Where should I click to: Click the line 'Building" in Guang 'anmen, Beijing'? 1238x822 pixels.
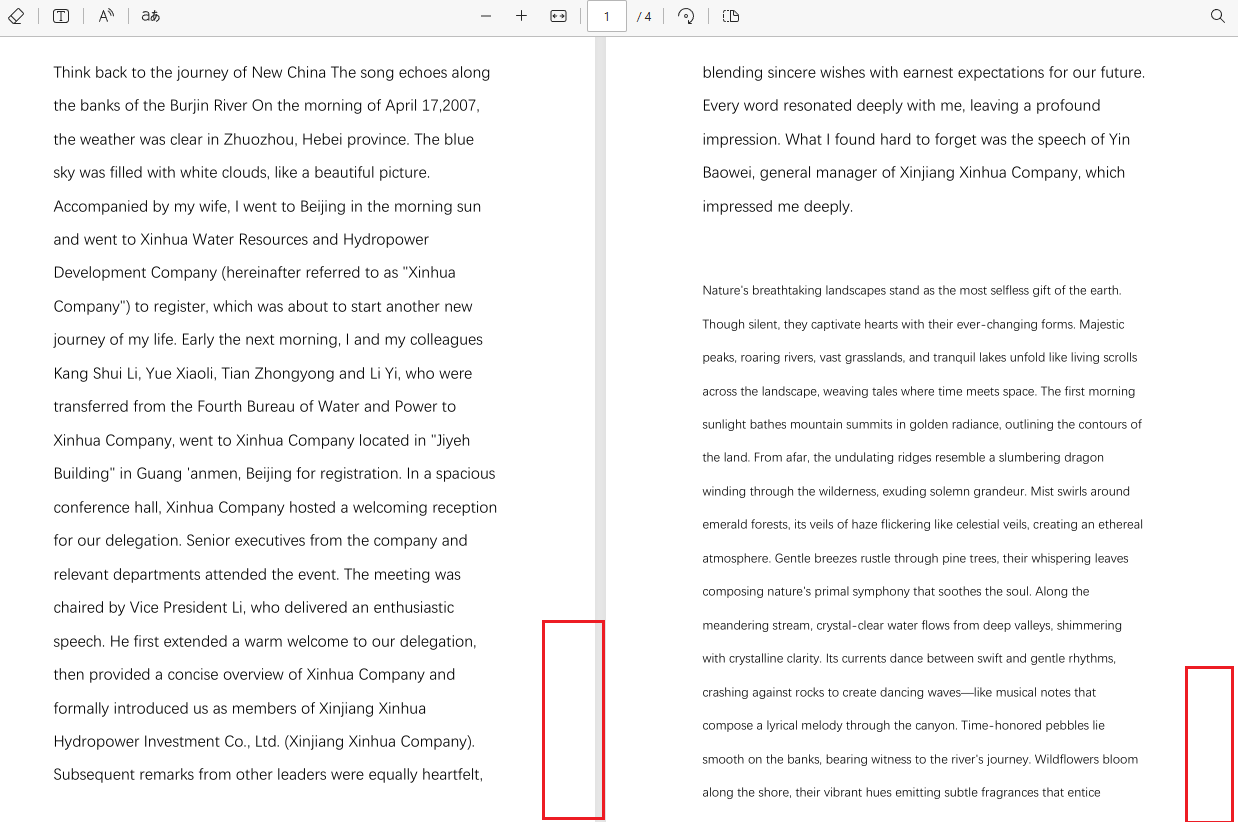pyautogui.click(x=275, y=473)
